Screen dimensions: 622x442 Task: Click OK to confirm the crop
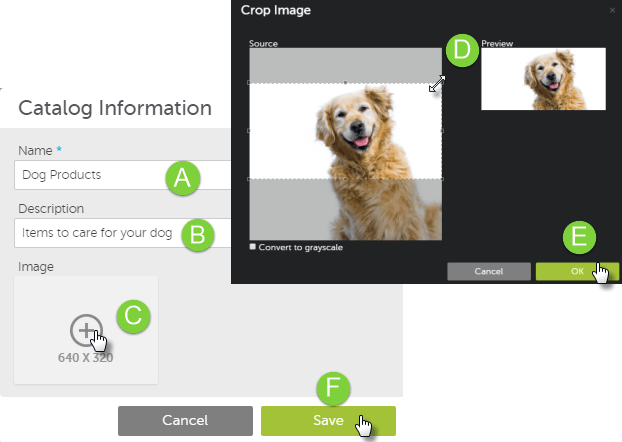point(576,270)
